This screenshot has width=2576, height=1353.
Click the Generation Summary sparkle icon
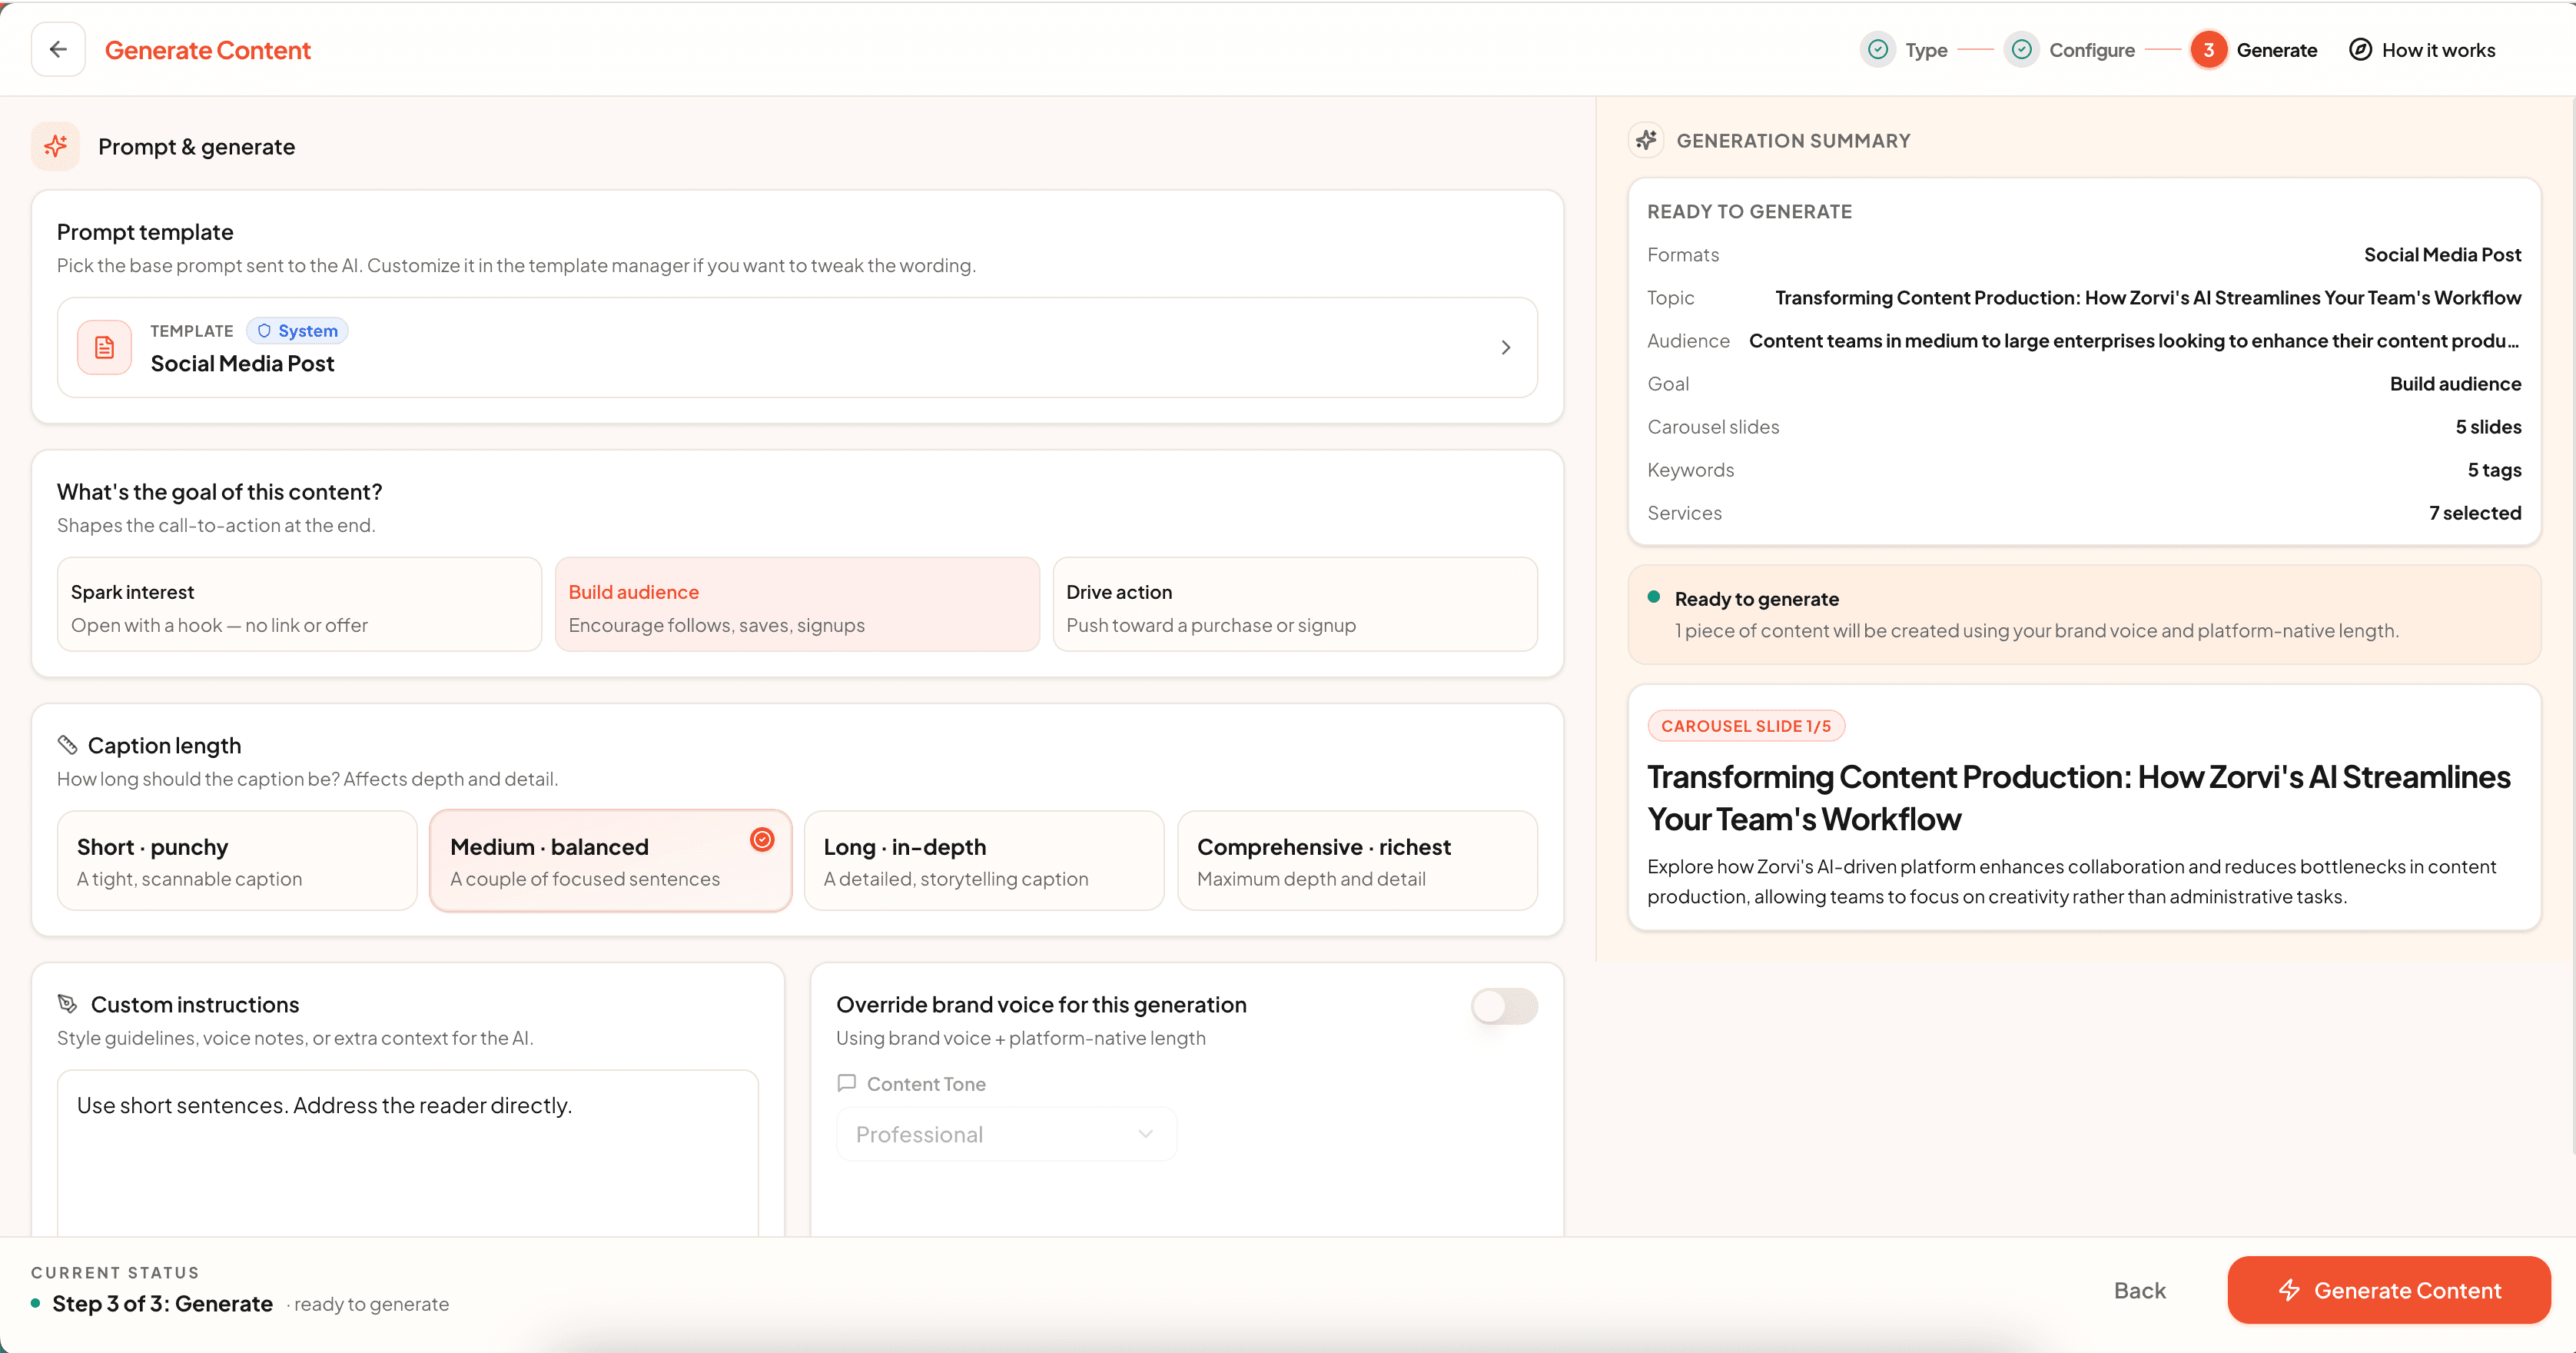tap(1646, 140)
